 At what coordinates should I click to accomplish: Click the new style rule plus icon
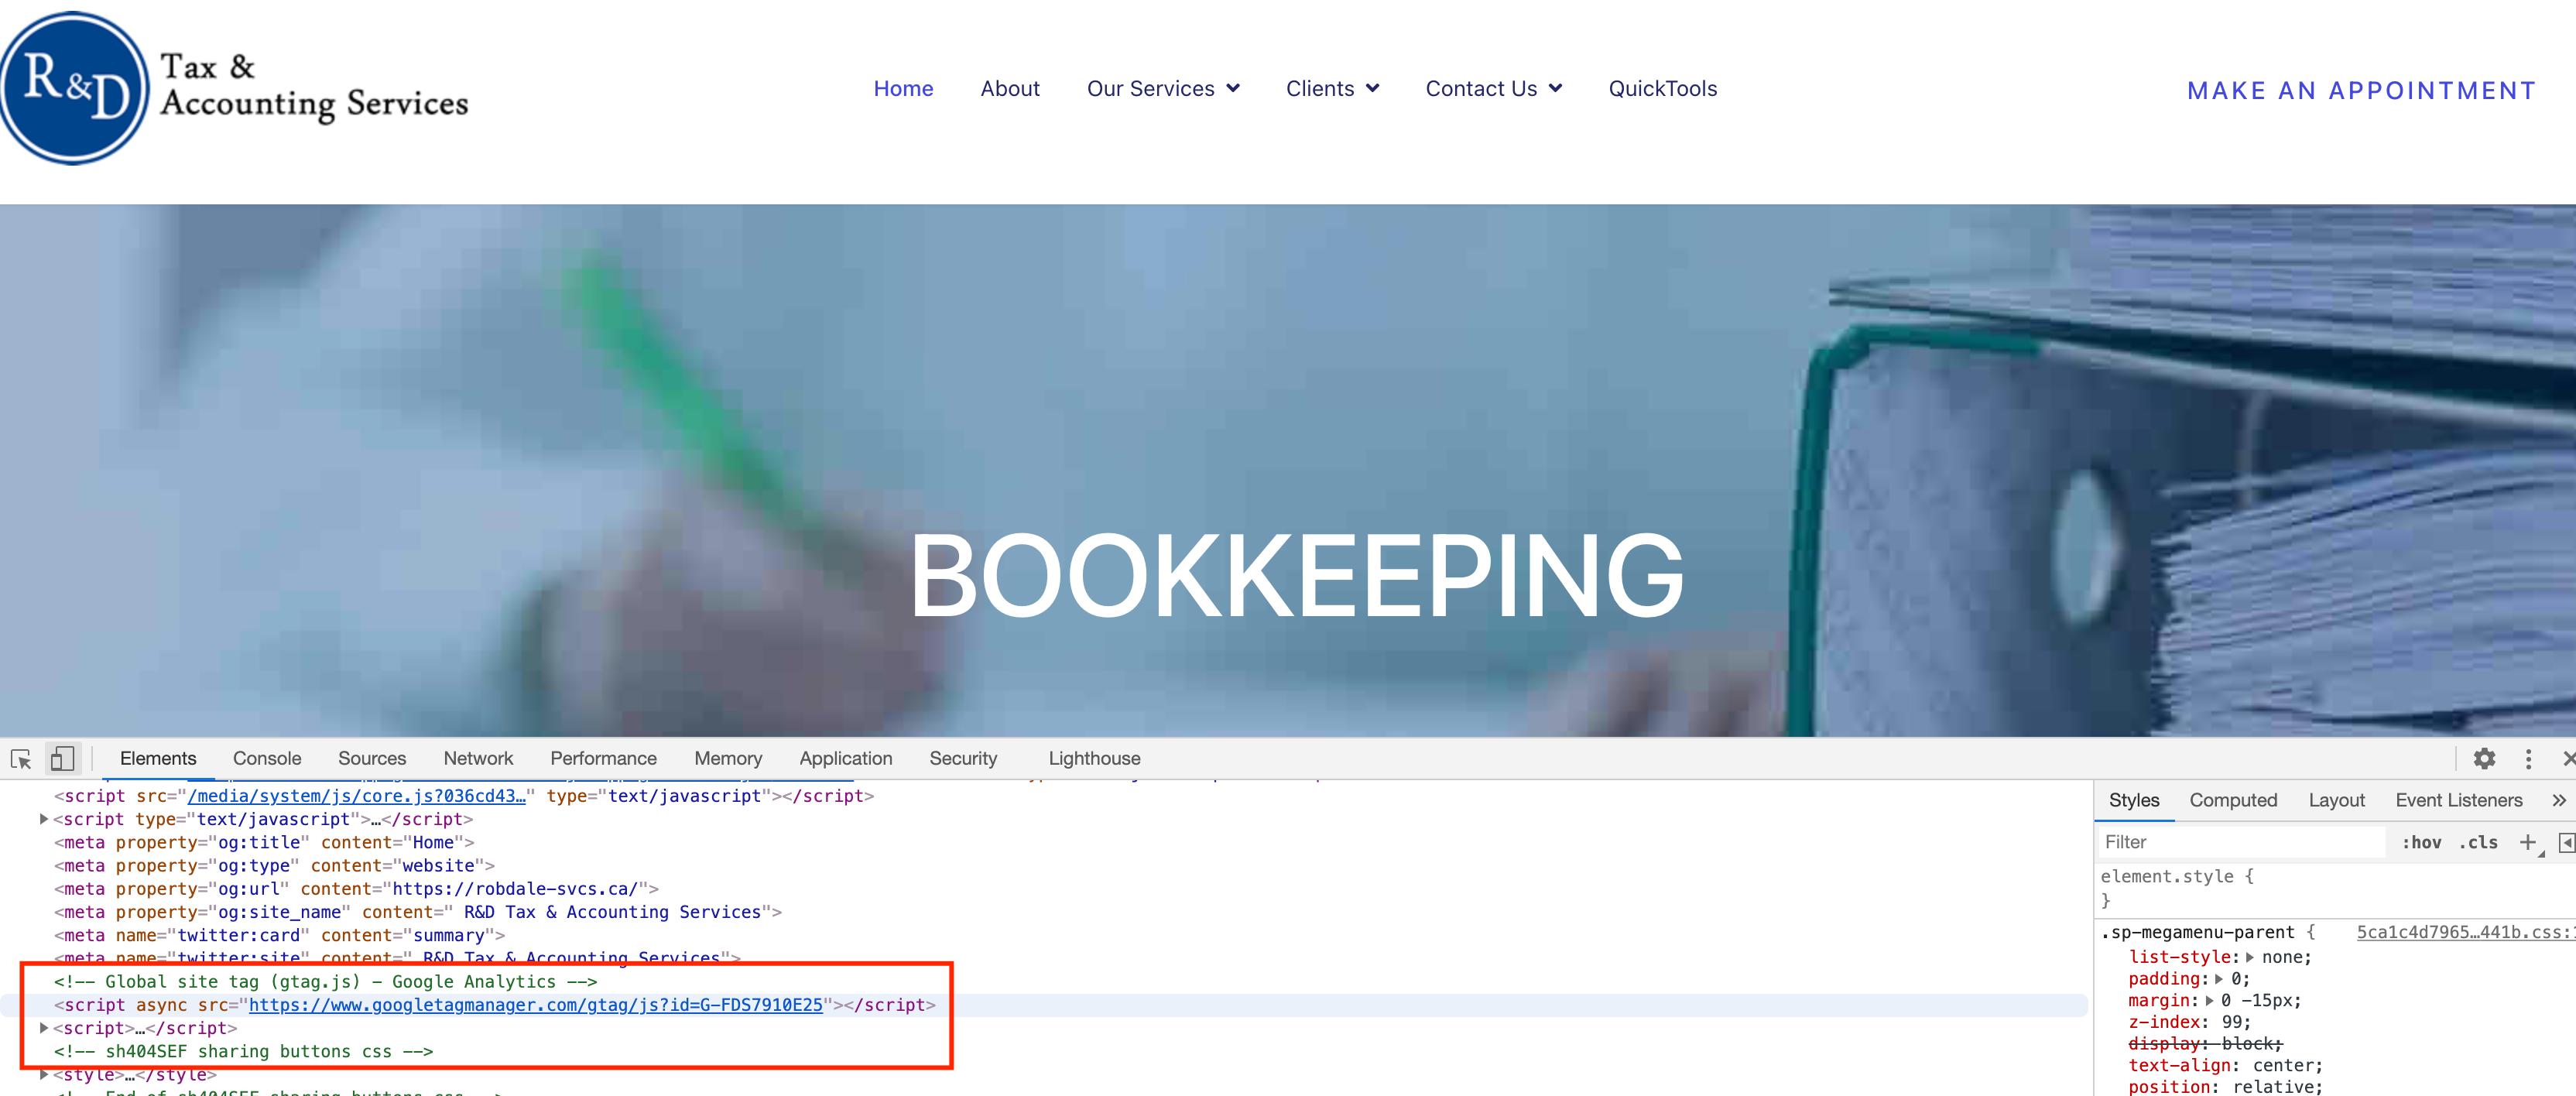click(2527, 842)
